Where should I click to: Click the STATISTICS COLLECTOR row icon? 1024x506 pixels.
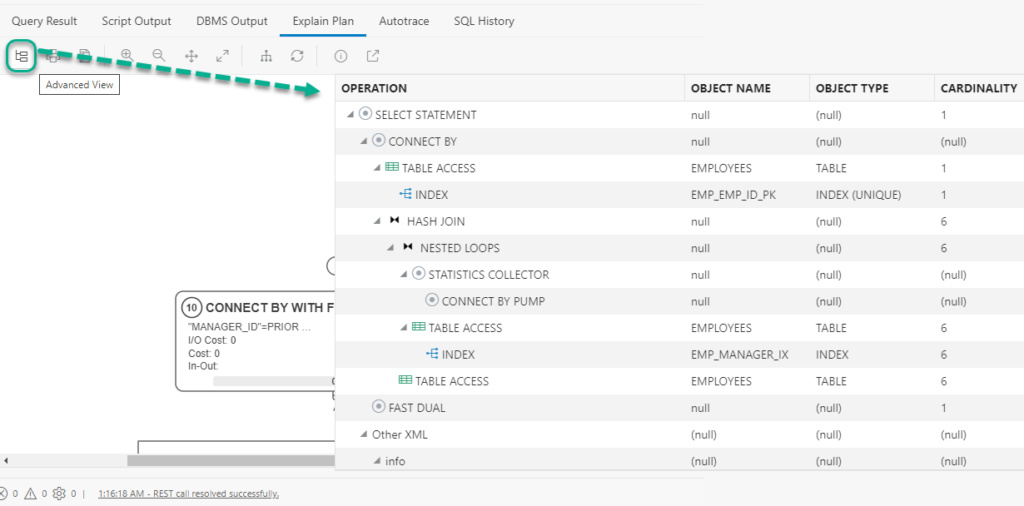[418, 274]
